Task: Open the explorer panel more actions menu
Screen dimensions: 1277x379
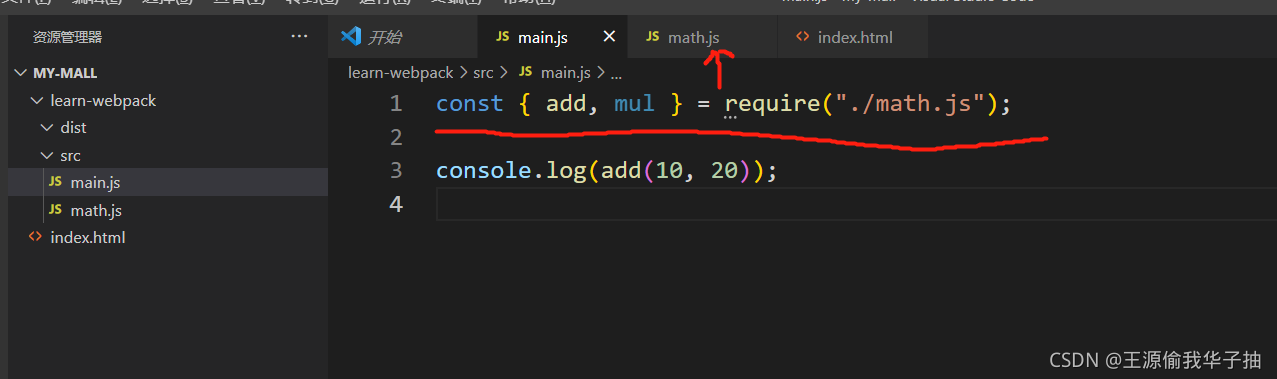Action: 299,37
